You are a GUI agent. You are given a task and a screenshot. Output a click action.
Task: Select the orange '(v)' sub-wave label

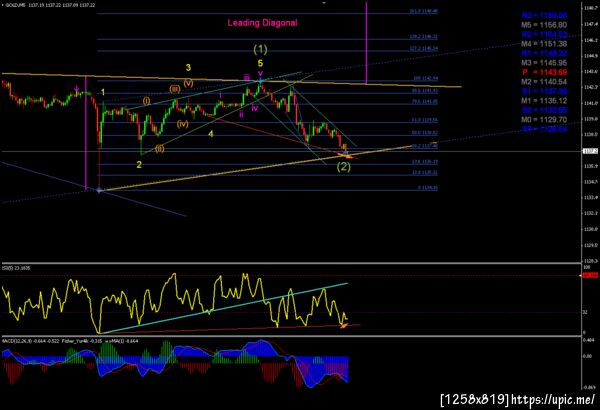click(189, 83)
